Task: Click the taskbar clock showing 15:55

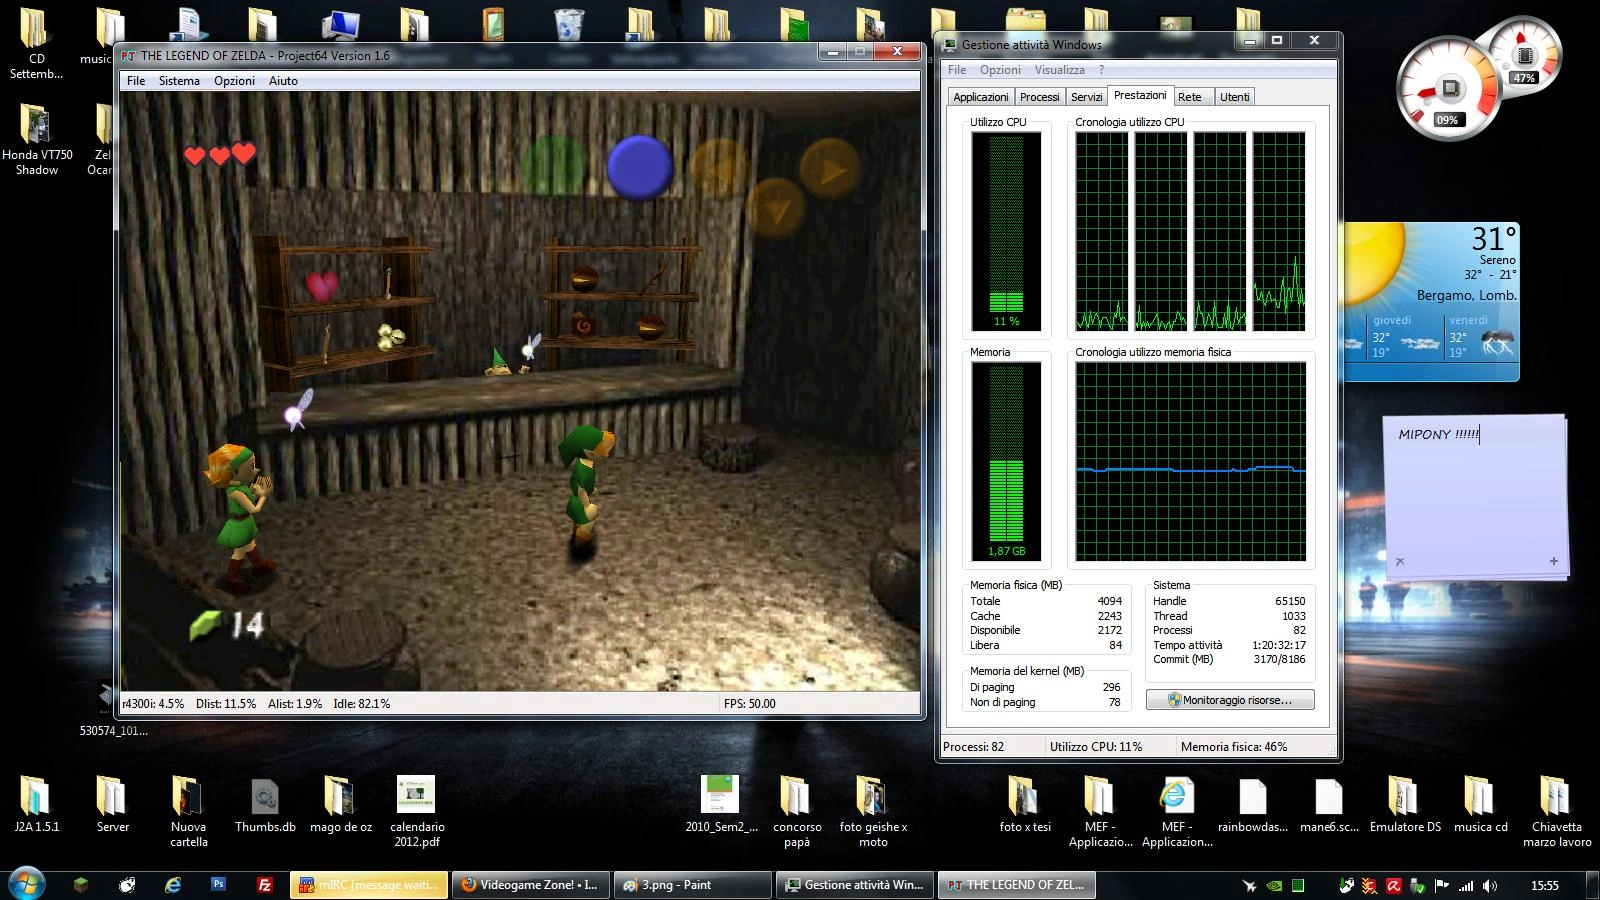Action: point(1545,885)
